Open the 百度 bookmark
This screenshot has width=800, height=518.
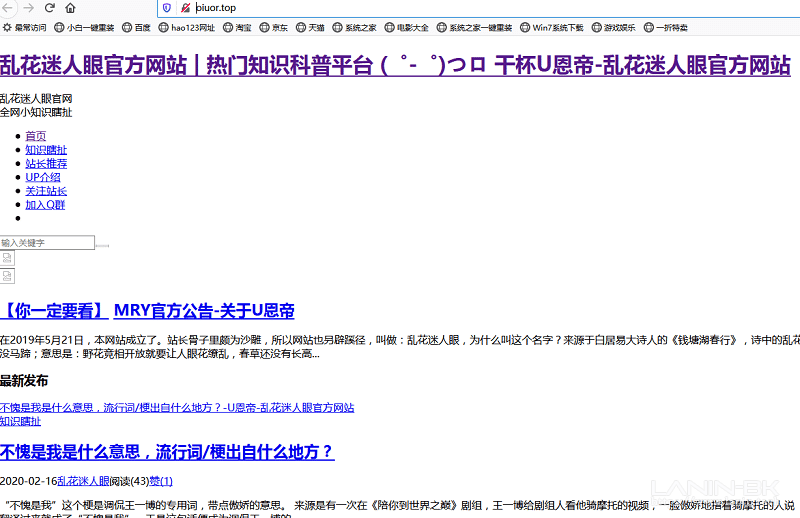tap(136, 28)
